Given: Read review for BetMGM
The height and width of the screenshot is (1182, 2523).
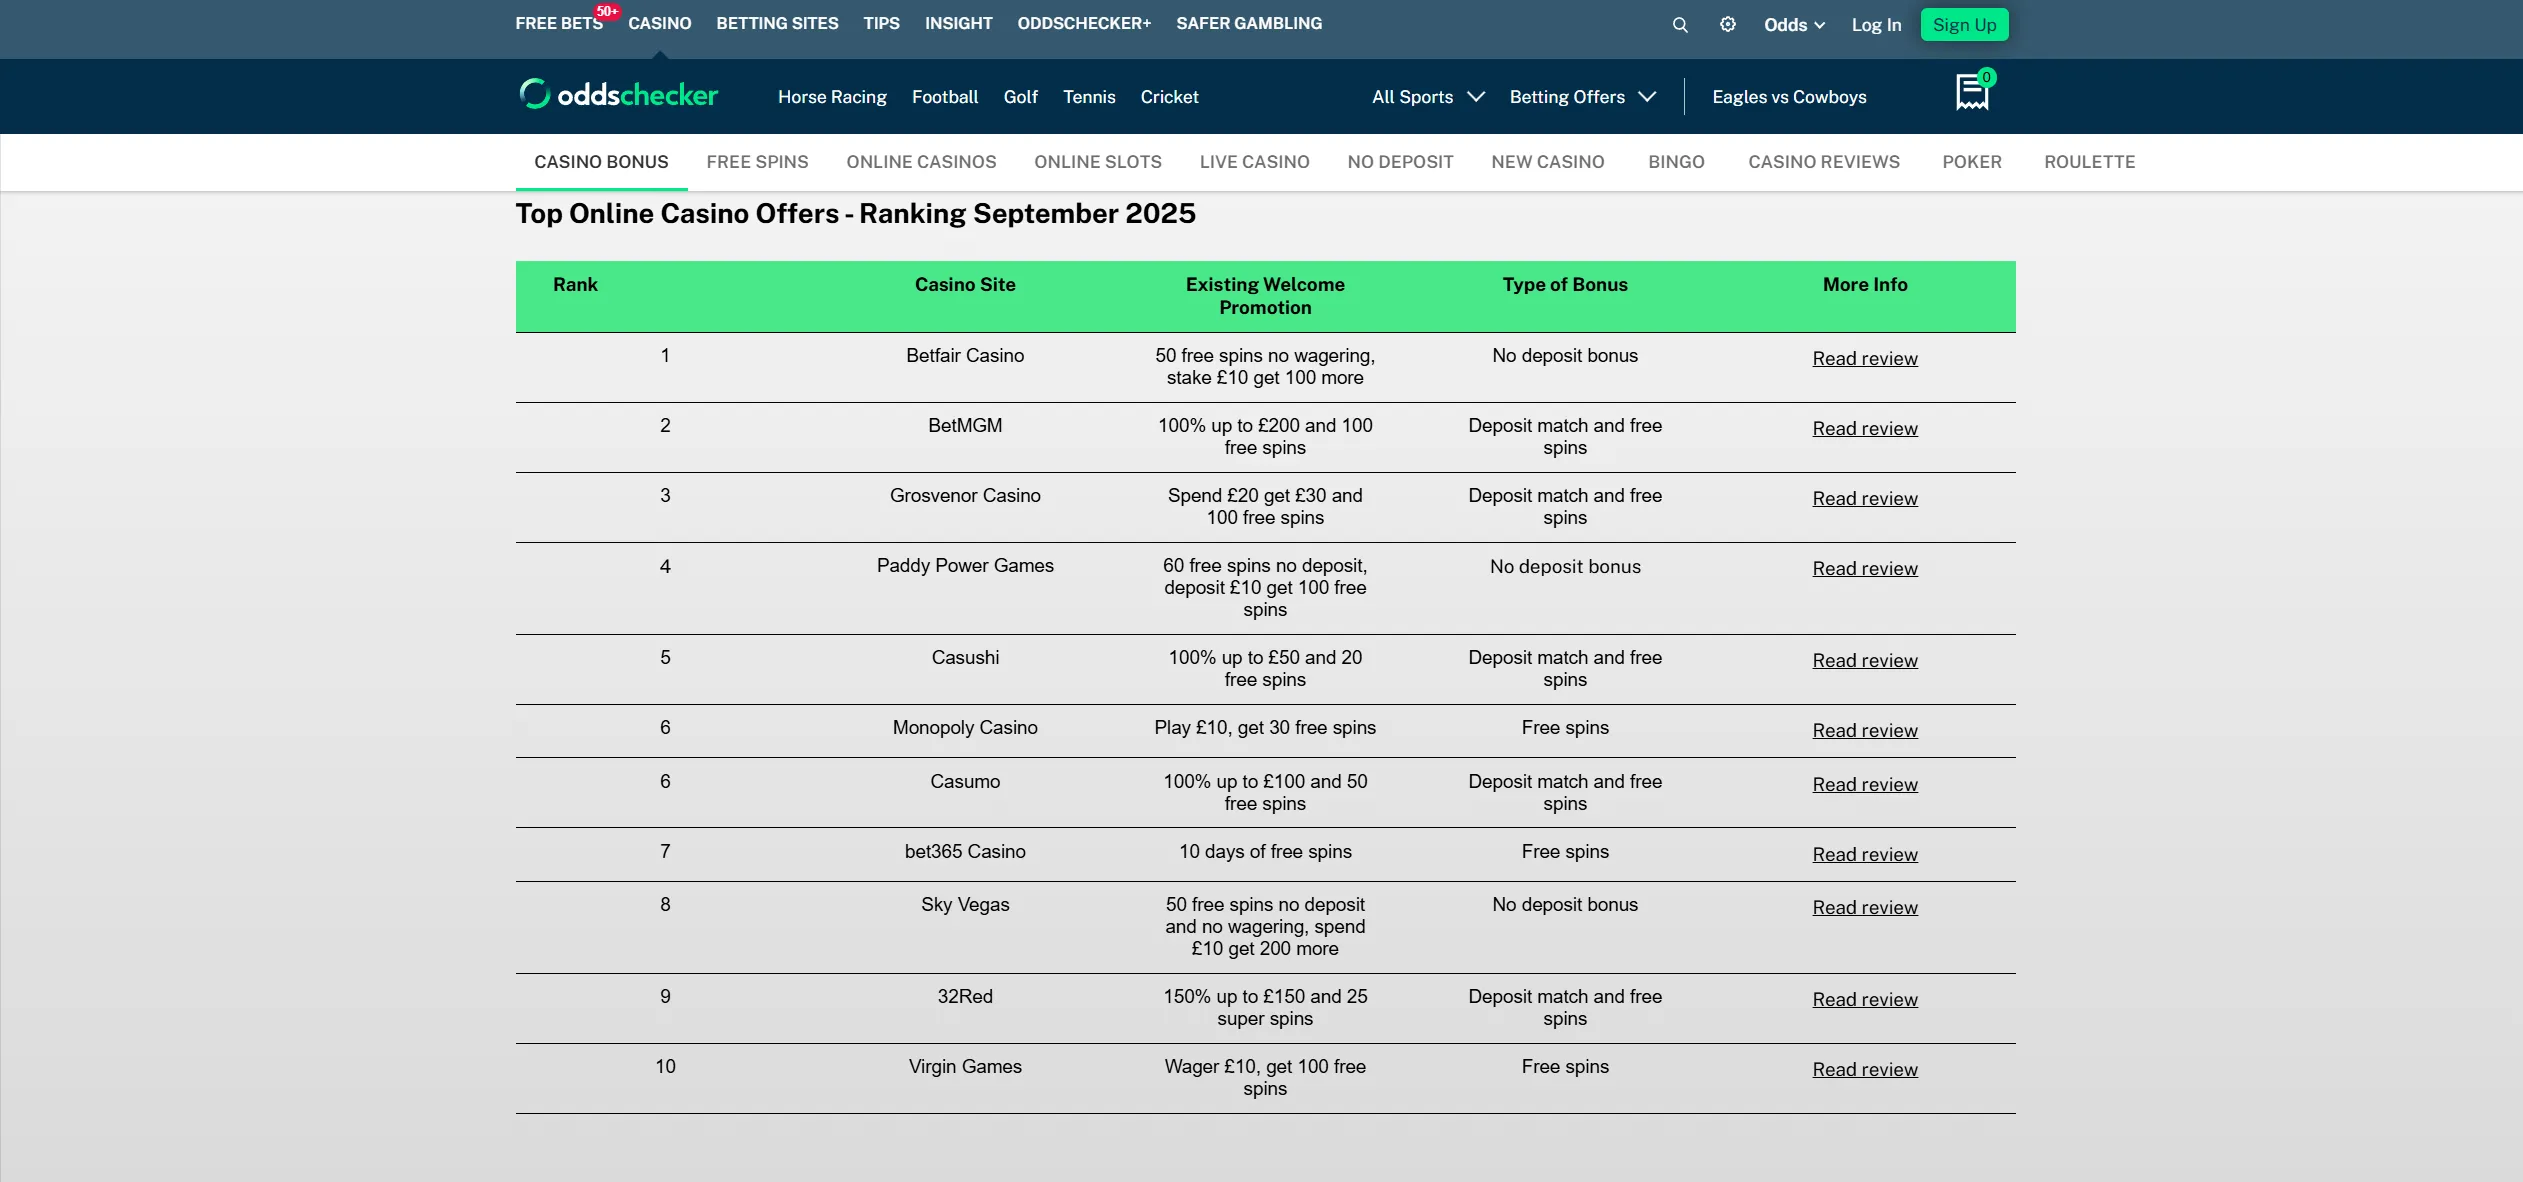Looking at the screenshot, I should tap(1865, 429).
